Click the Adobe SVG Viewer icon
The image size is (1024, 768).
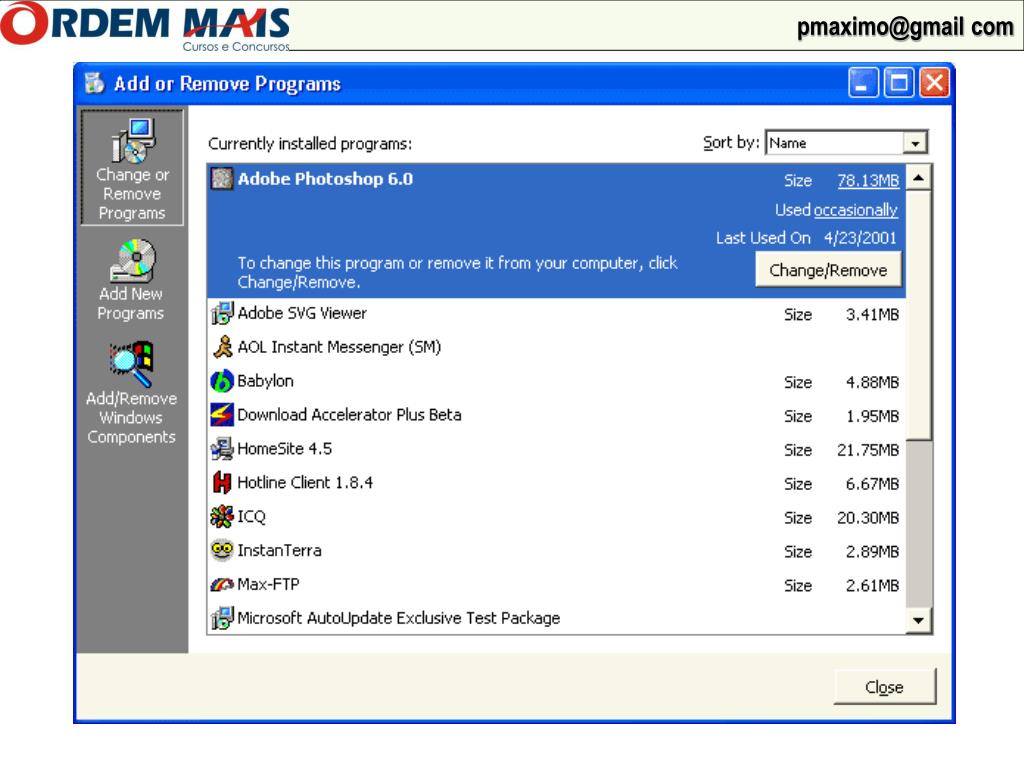[222, 313]
